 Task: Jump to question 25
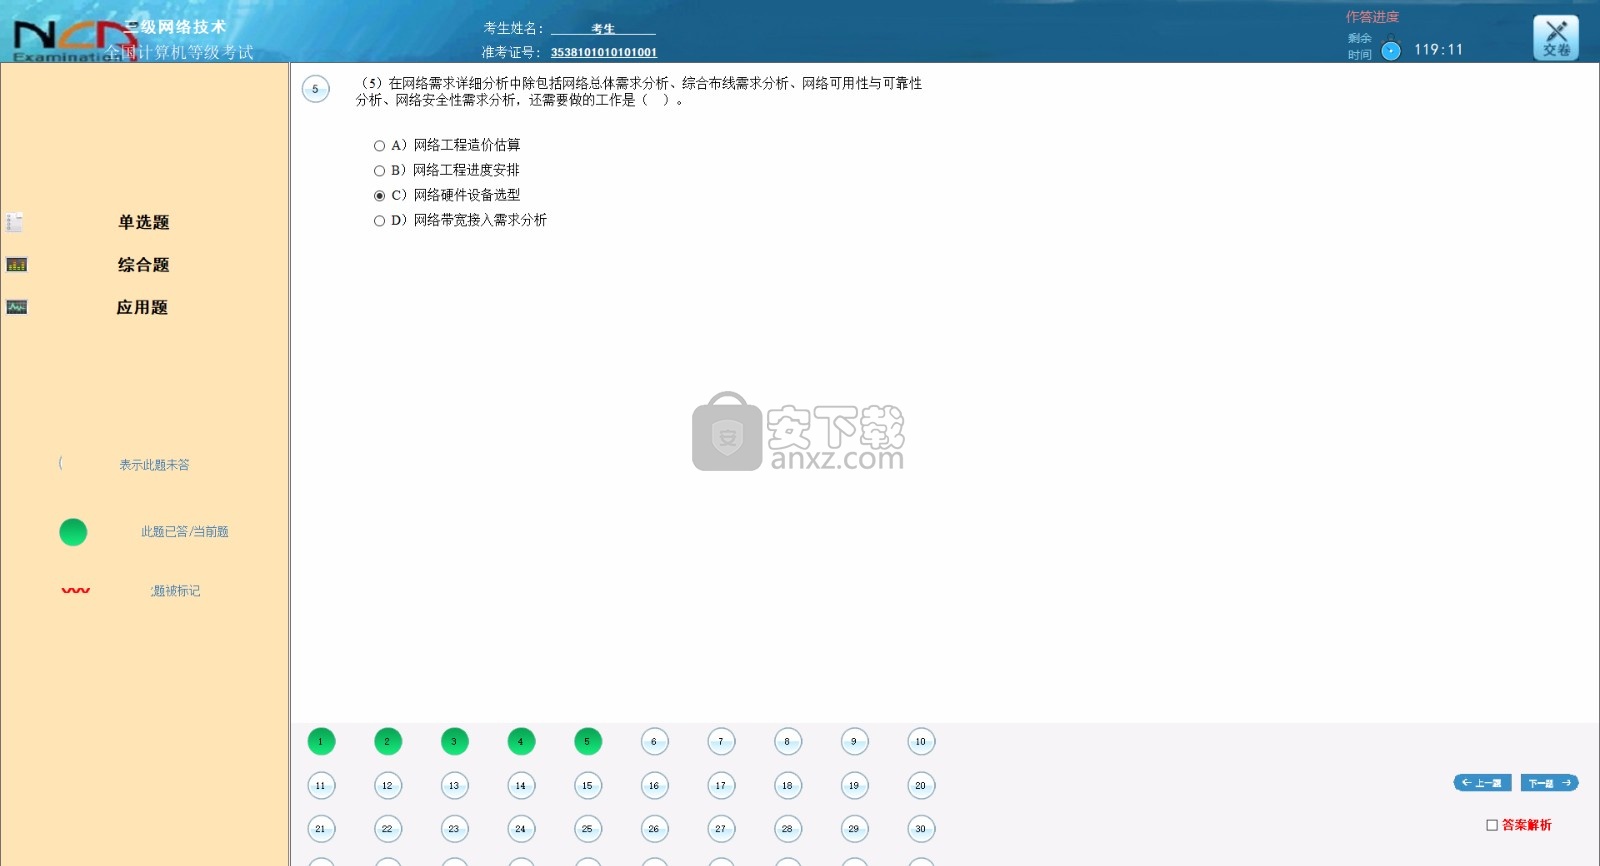click(588, 828)
